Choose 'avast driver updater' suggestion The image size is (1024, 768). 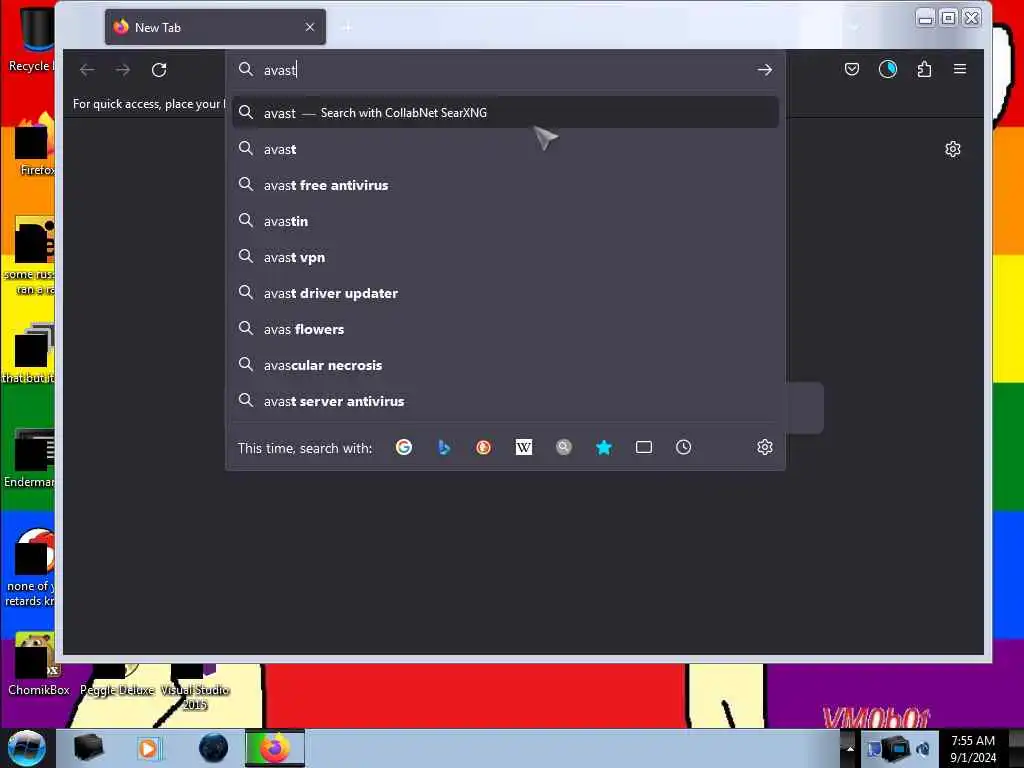[x=505, y=293]
